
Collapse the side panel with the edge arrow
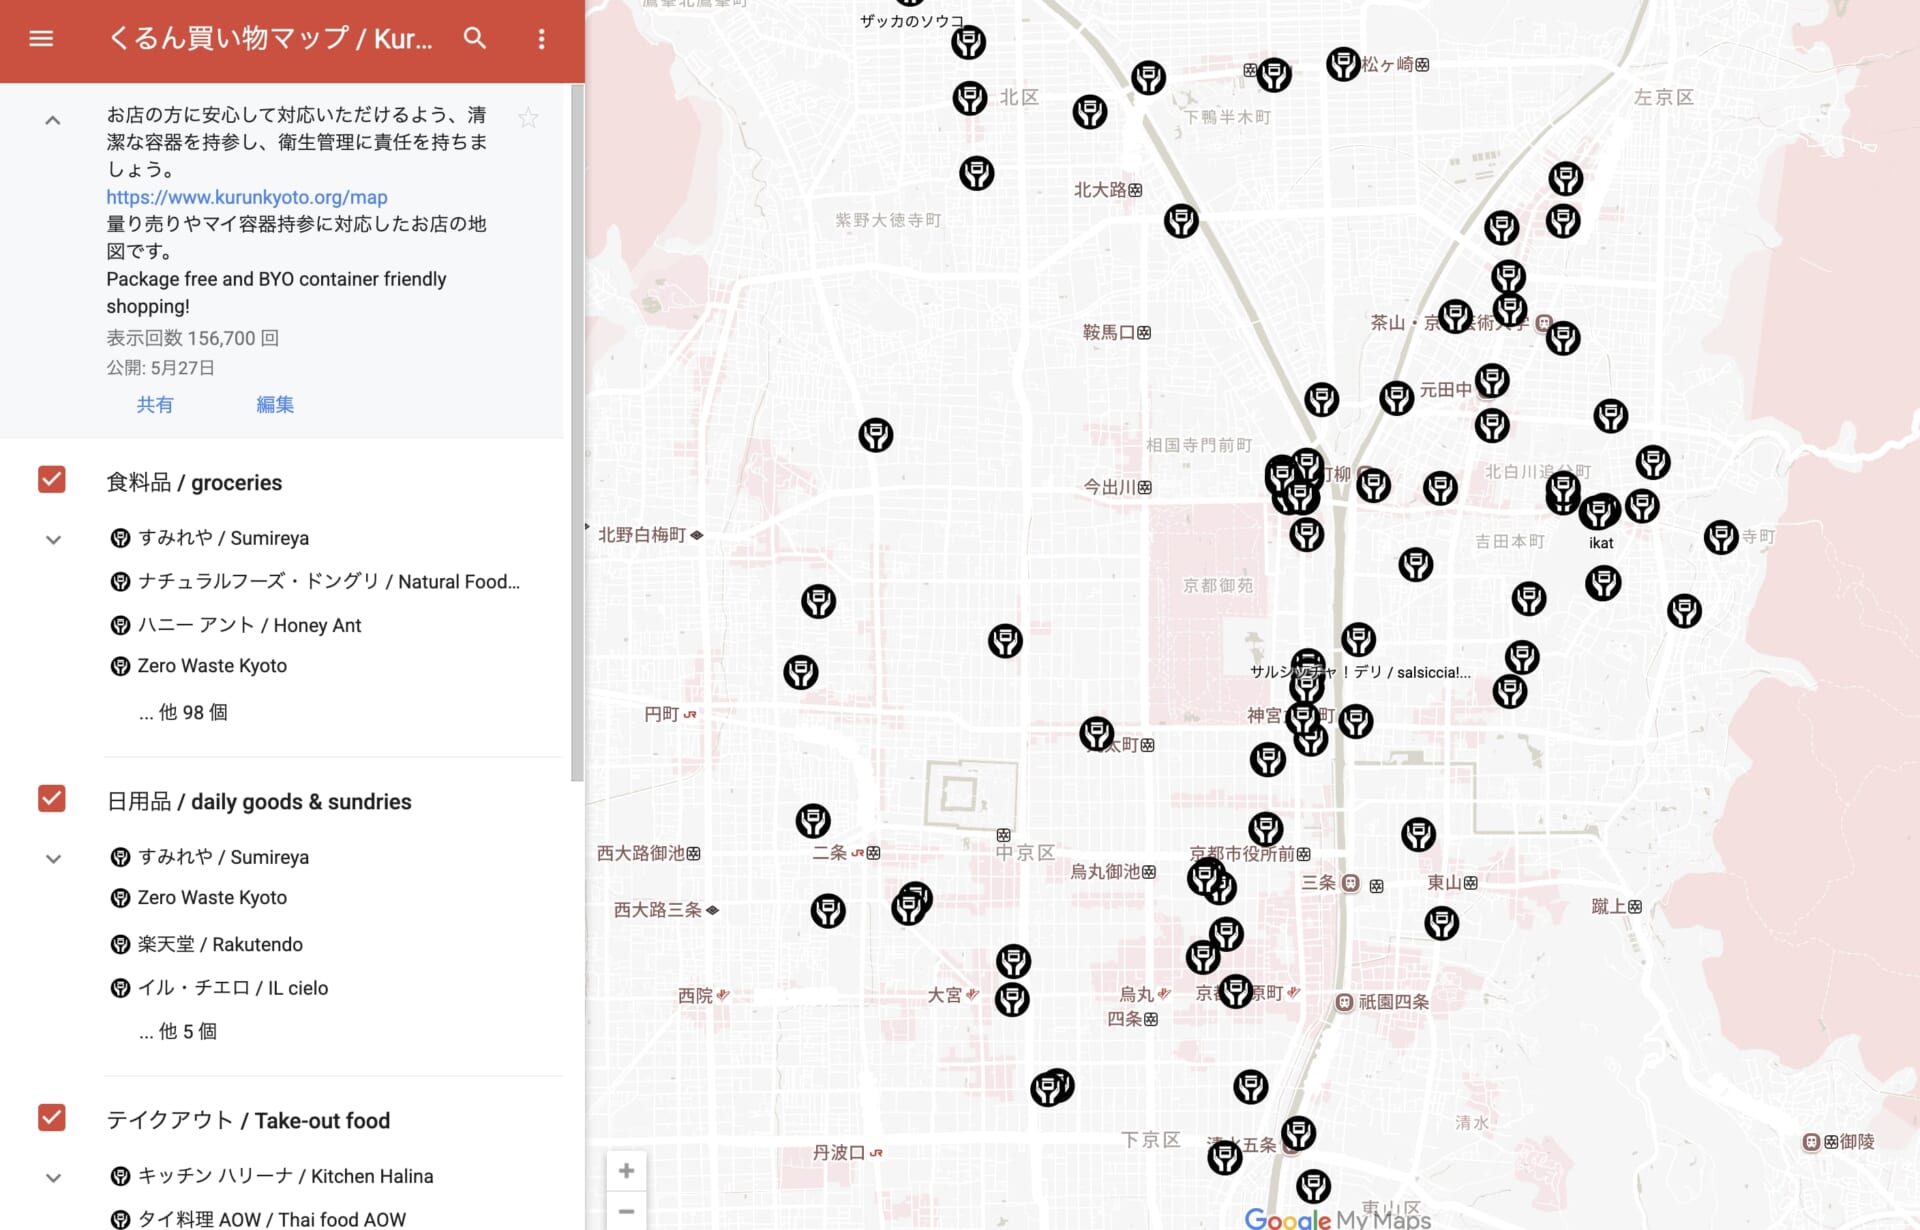click(588, 526)
